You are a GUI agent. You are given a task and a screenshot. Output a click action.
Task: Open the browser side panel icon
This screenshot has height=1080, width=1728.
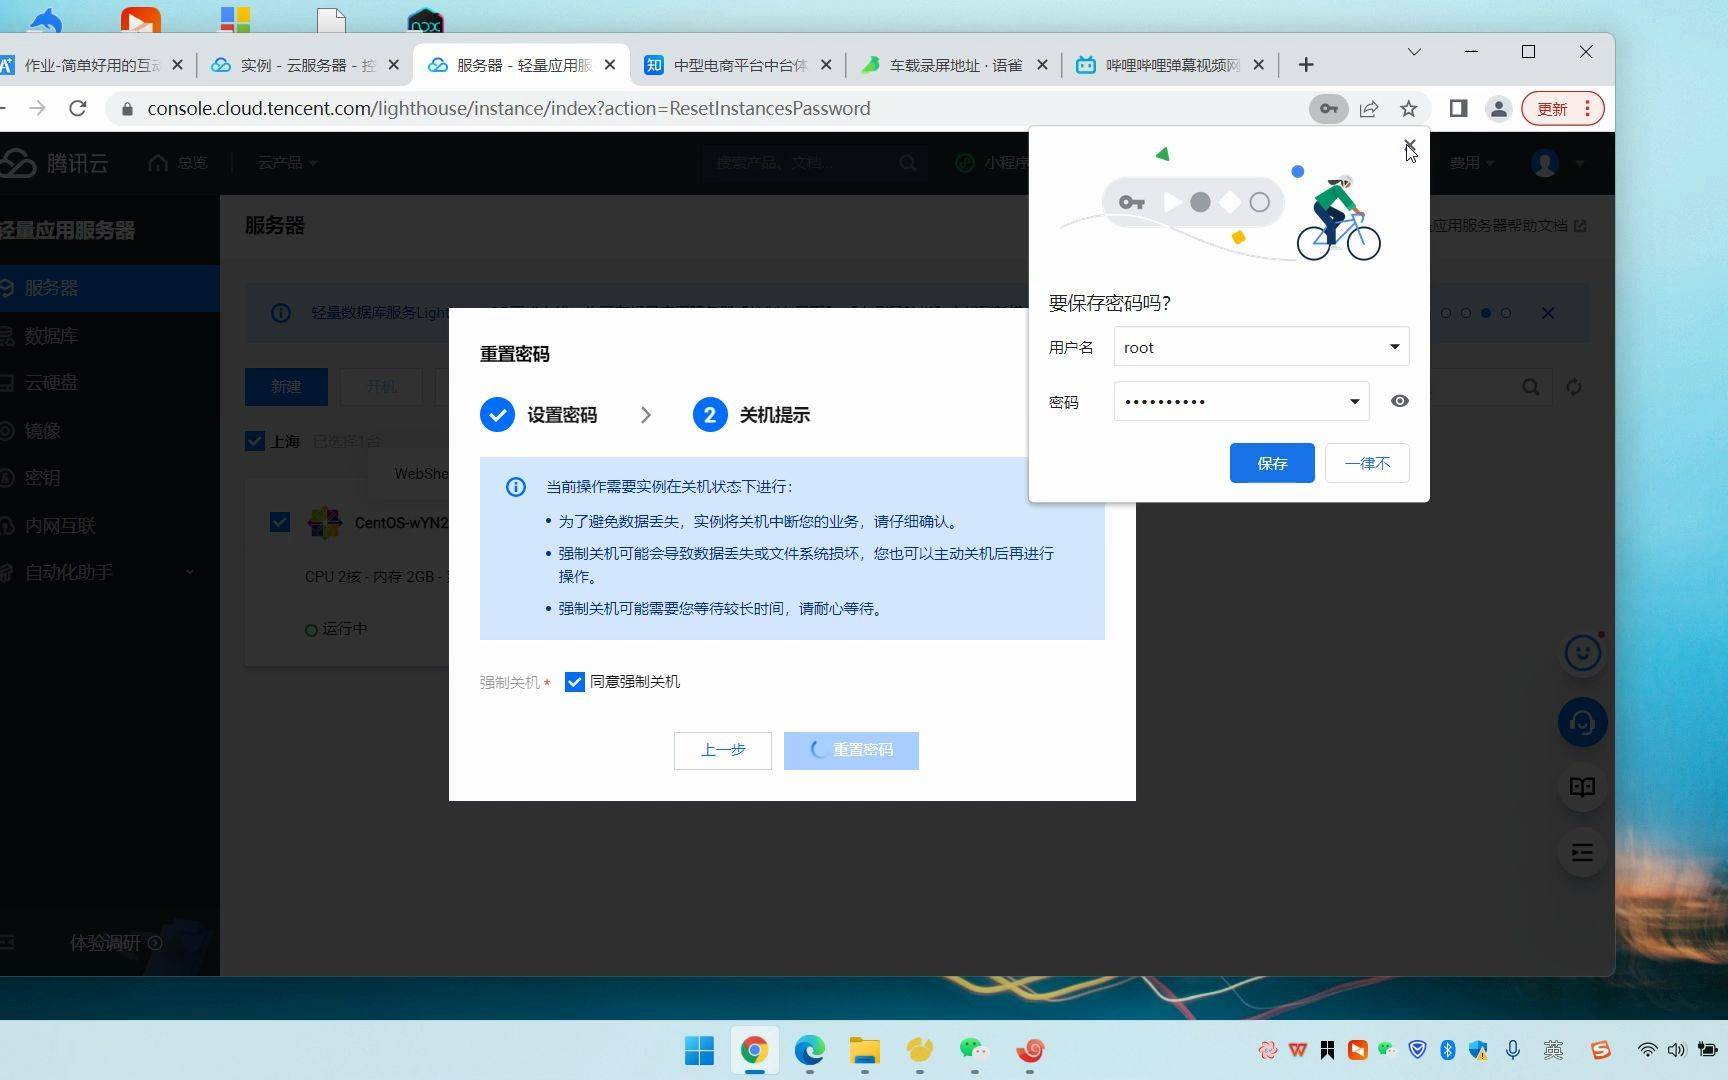point(1458,109)
